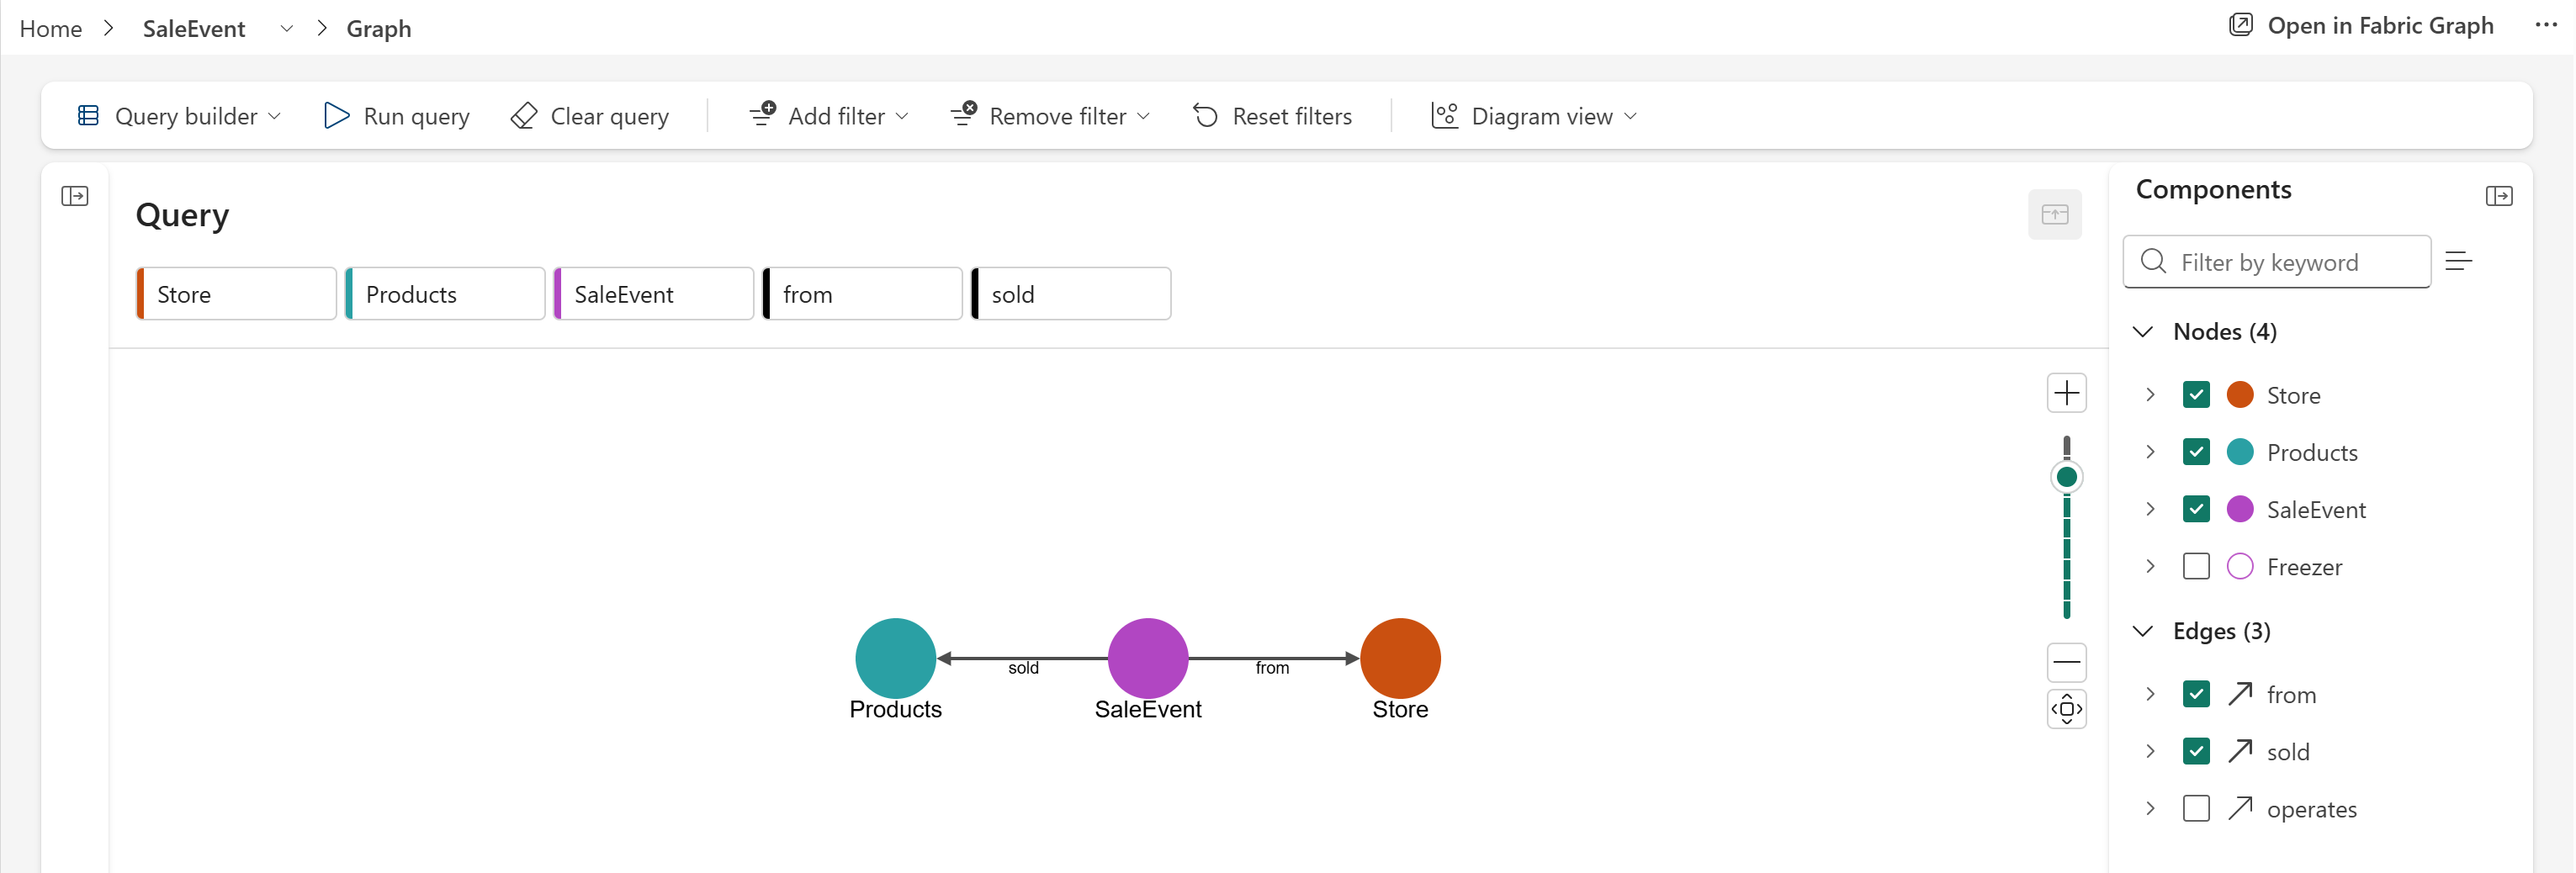Select the Store query chip
This screenshot has height=873, width=2576.
click(x=237, y=294)
